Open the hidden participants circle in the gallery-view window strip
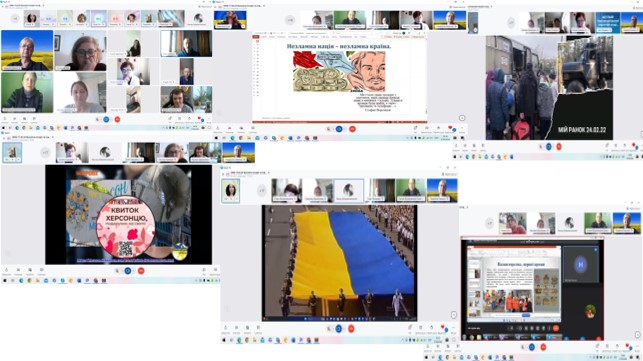Screen dimensions: 643x361 [x=15, y=18]
